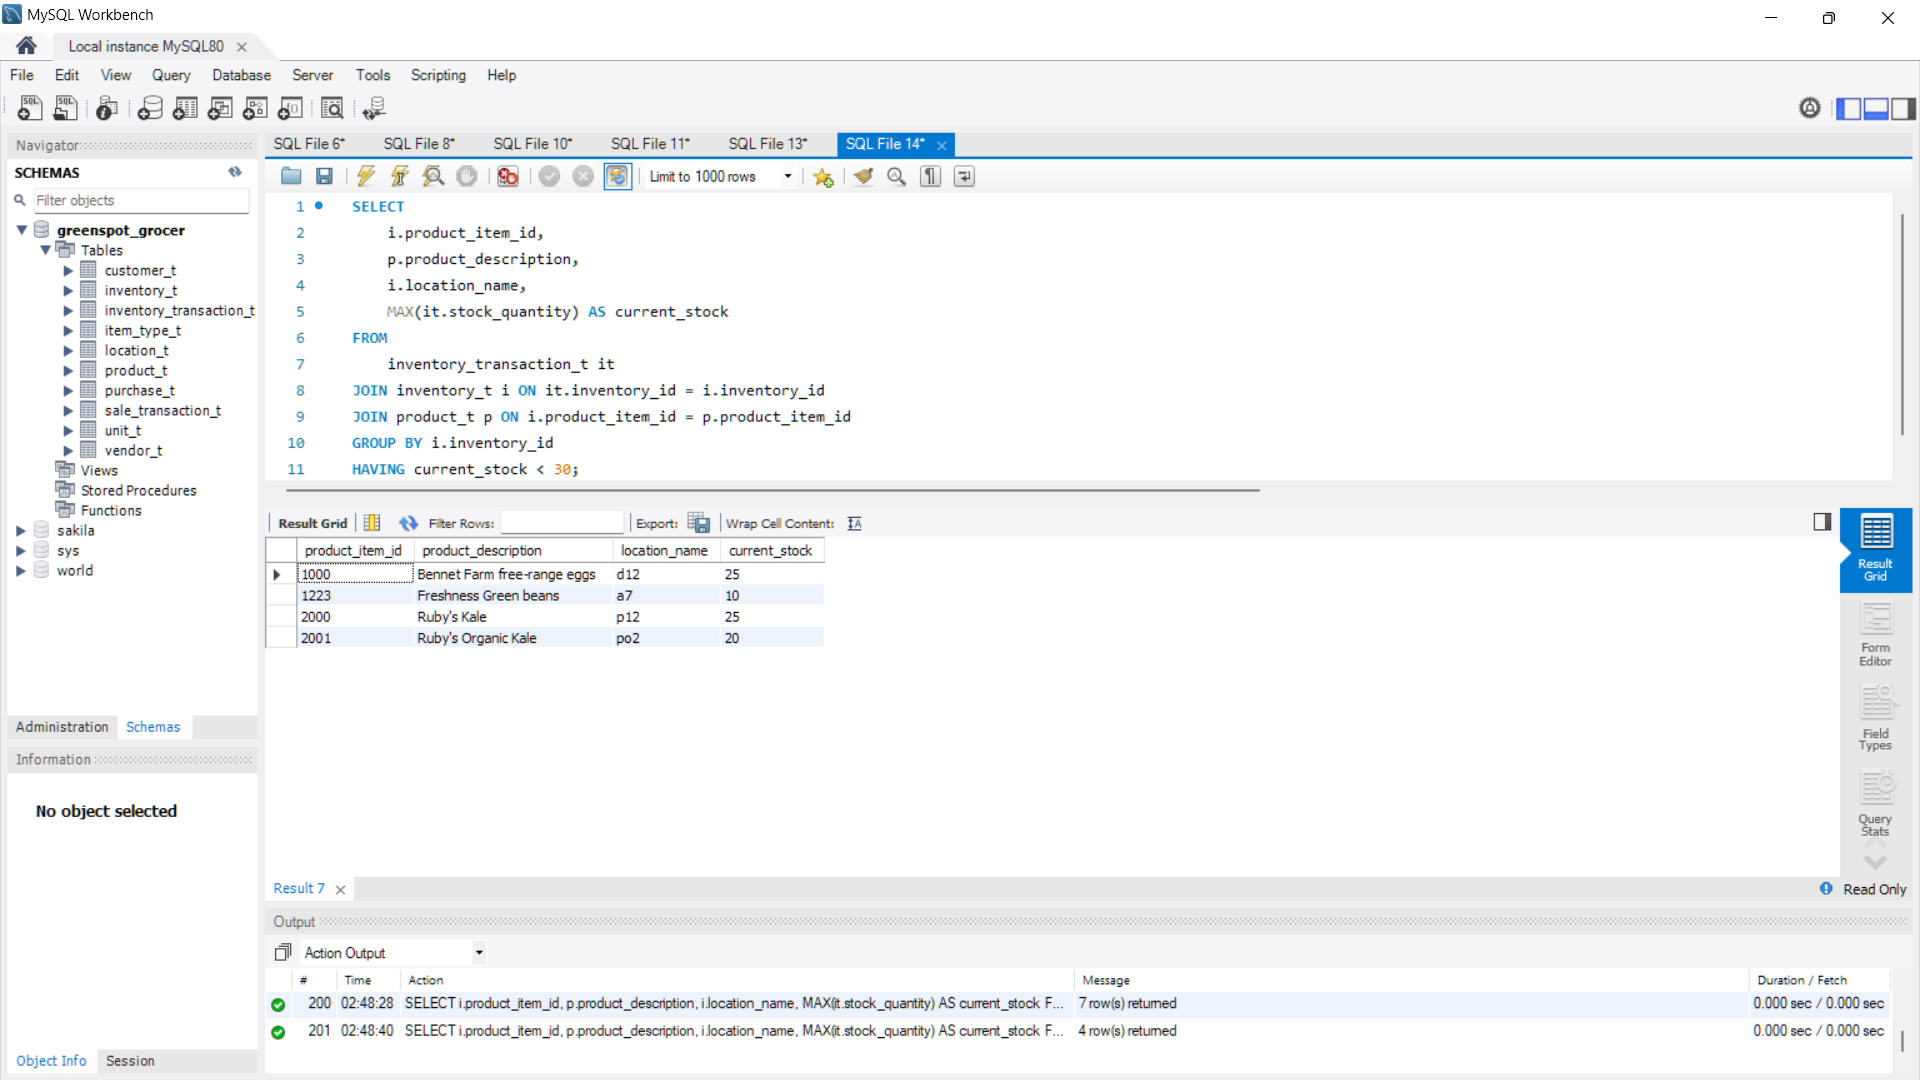Switch to Administration tab
The width and height of the screenshot is (1920, 1080).
[x=62, y=727]
